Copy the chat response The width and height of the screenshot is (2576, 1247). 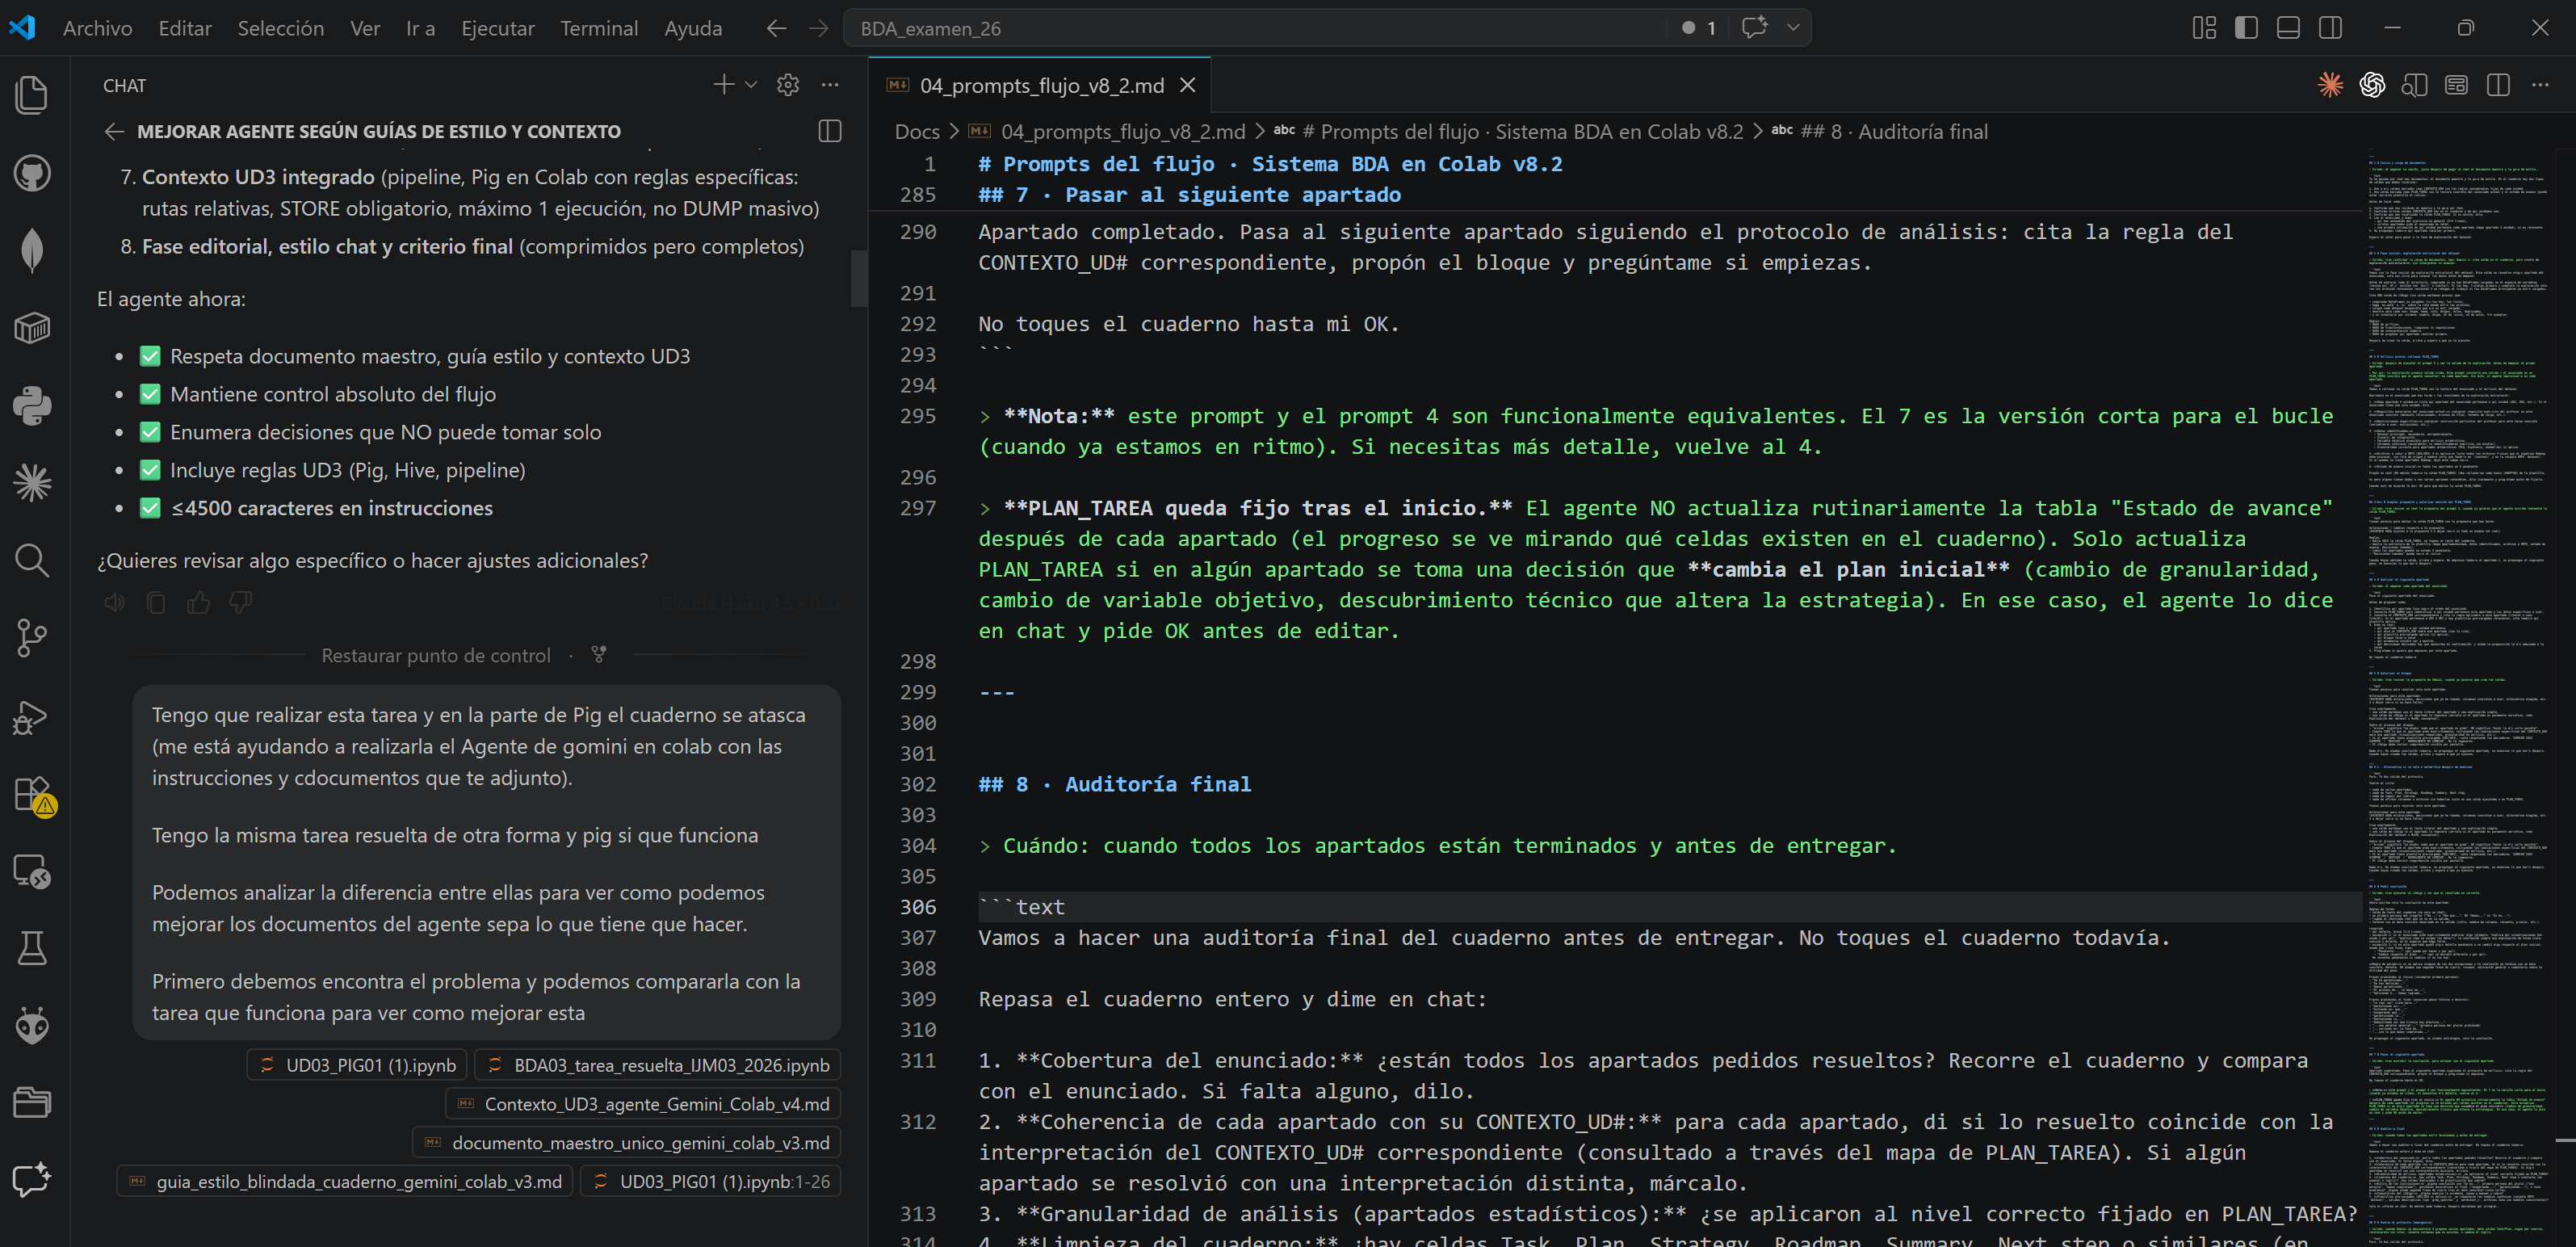[156, 602]
